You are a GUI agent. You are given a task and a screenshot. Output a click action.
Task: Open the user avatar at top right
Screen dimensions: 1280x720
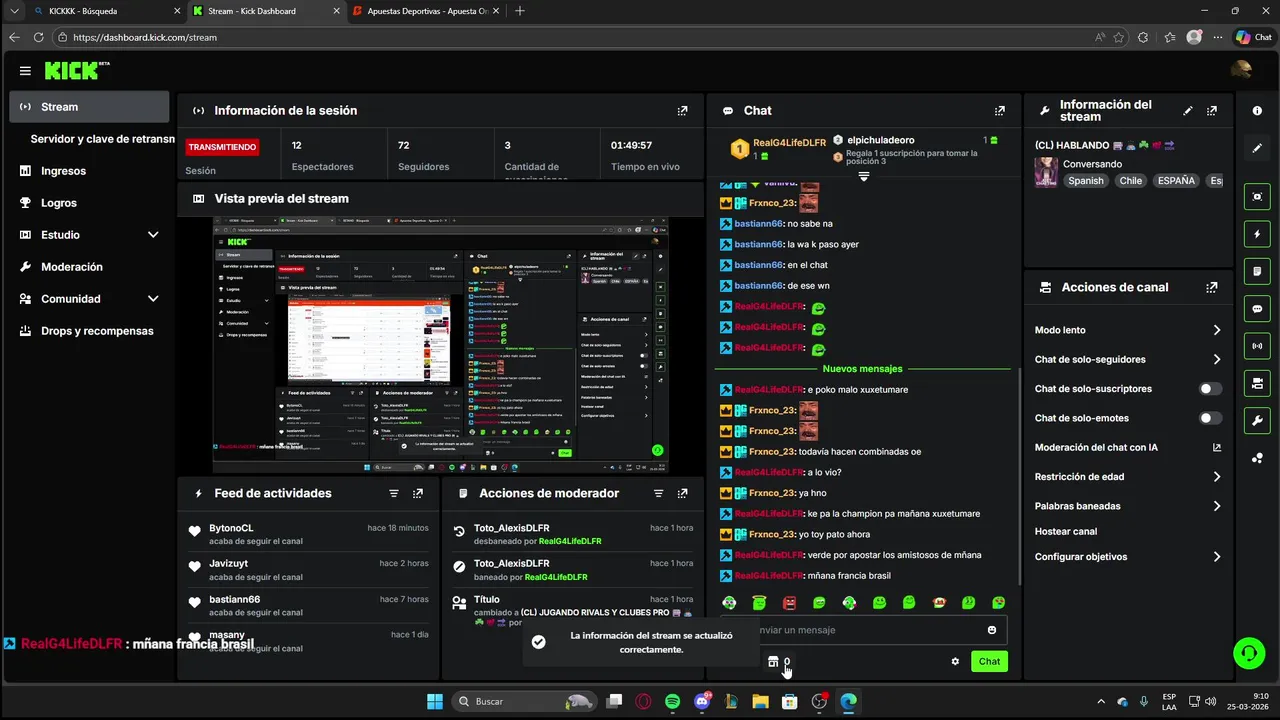point(1241,70)
